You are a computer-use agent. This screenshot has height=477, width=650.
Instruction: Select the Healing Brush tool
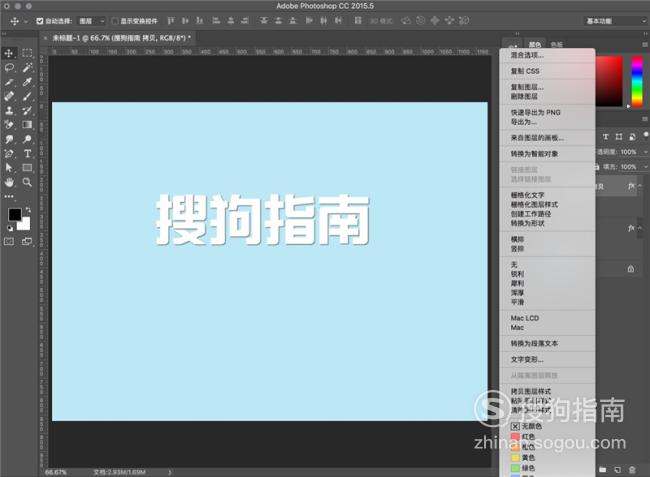point(9,96)
